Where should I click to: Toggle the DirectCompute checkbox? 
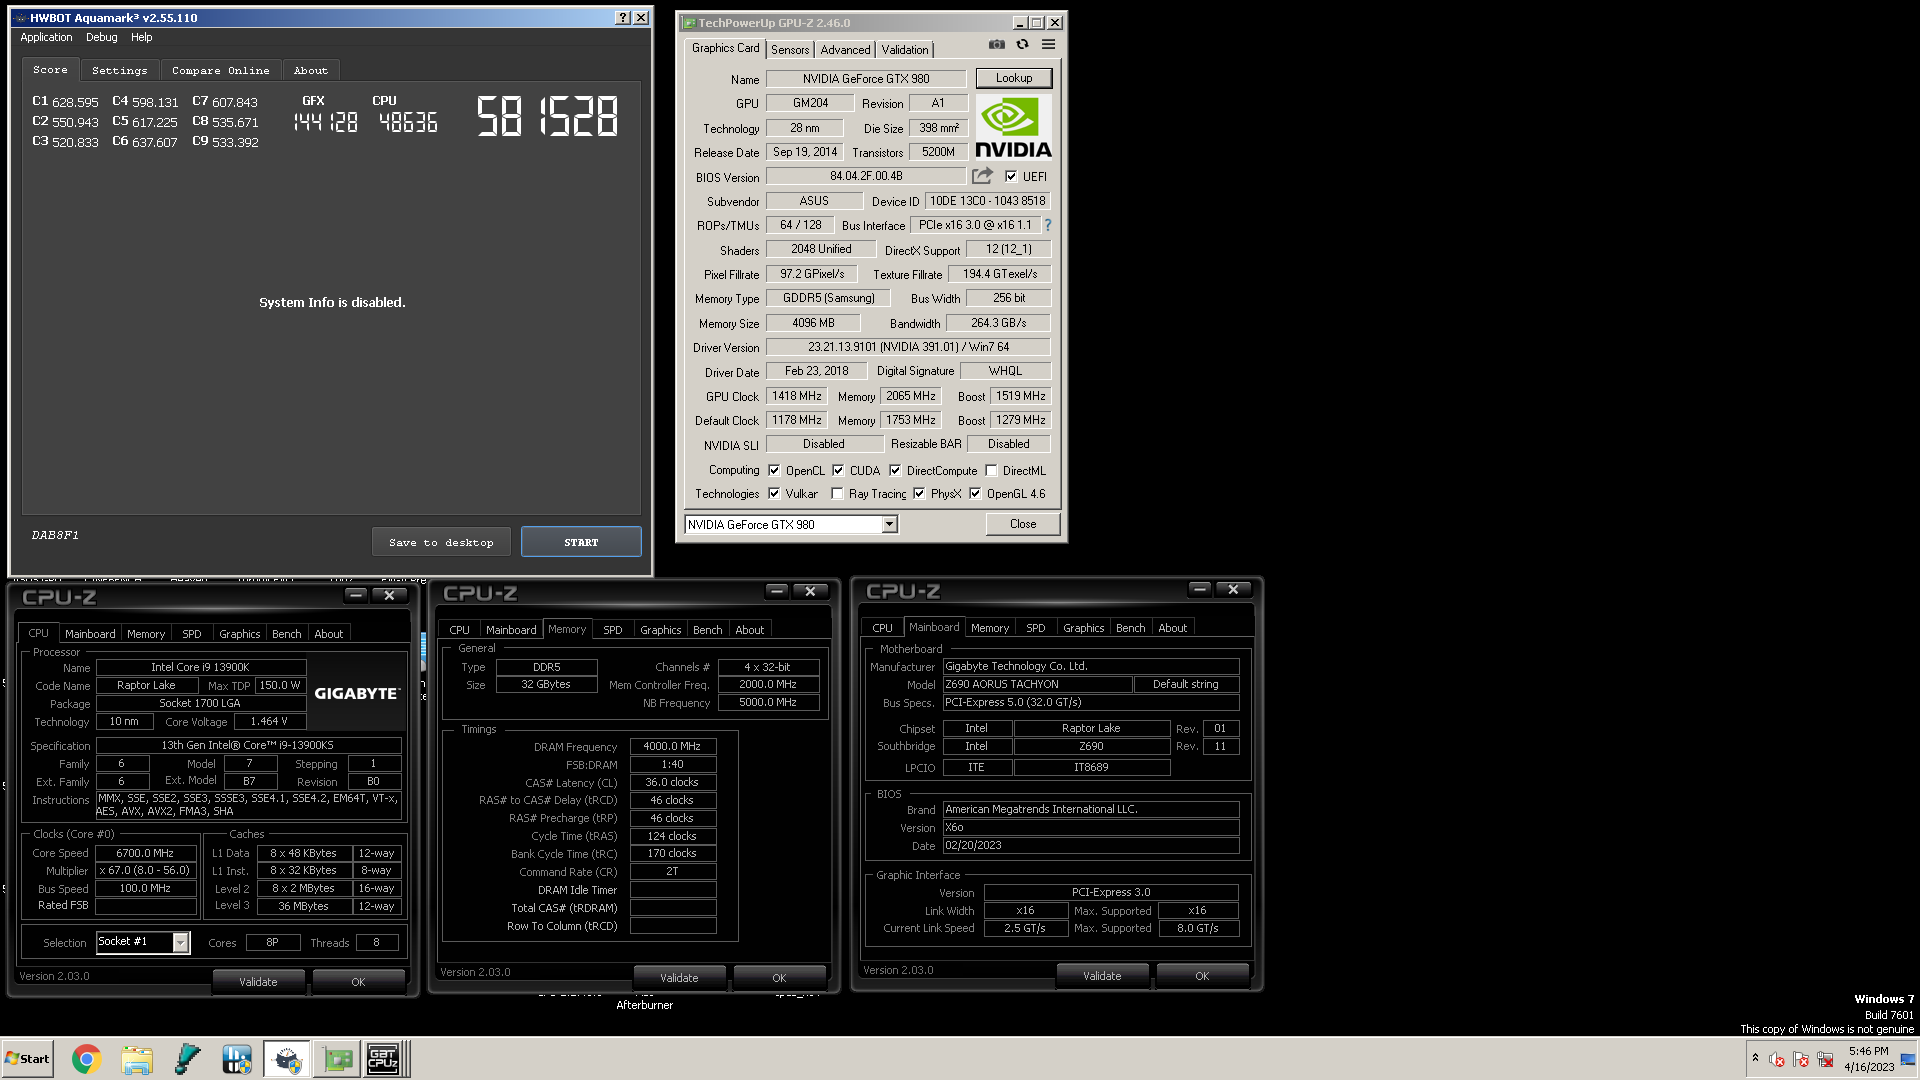[895, 471]
